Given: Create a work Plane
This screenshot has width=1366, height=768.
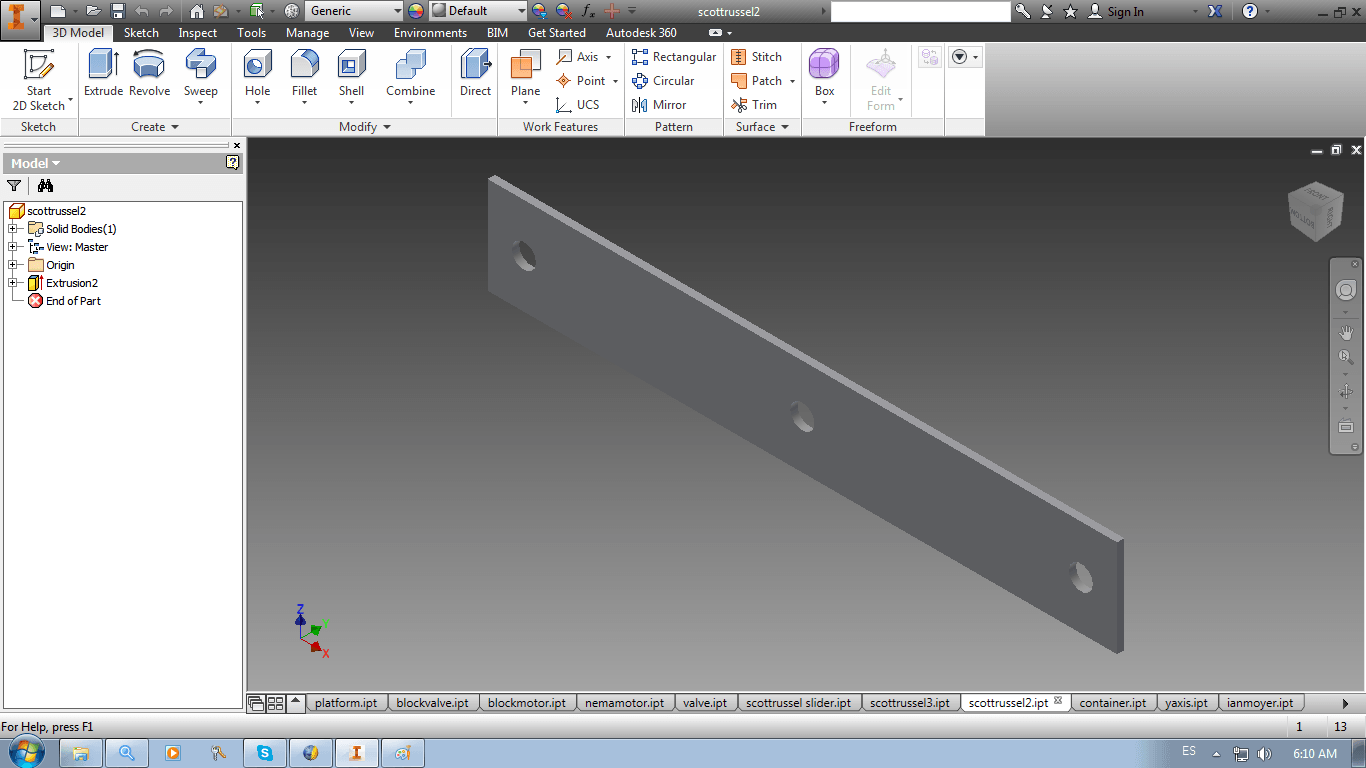Looking at the screenshot, I should (525, 78).
